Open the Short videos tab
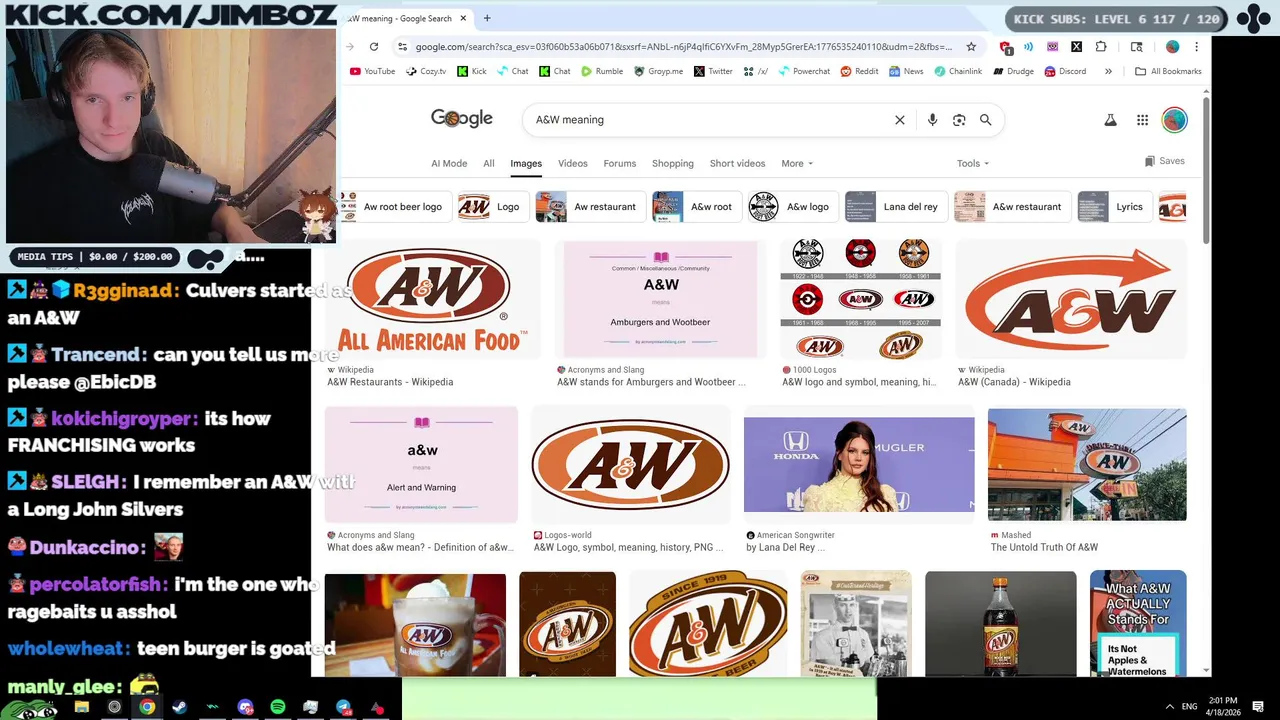 (738, 163)
